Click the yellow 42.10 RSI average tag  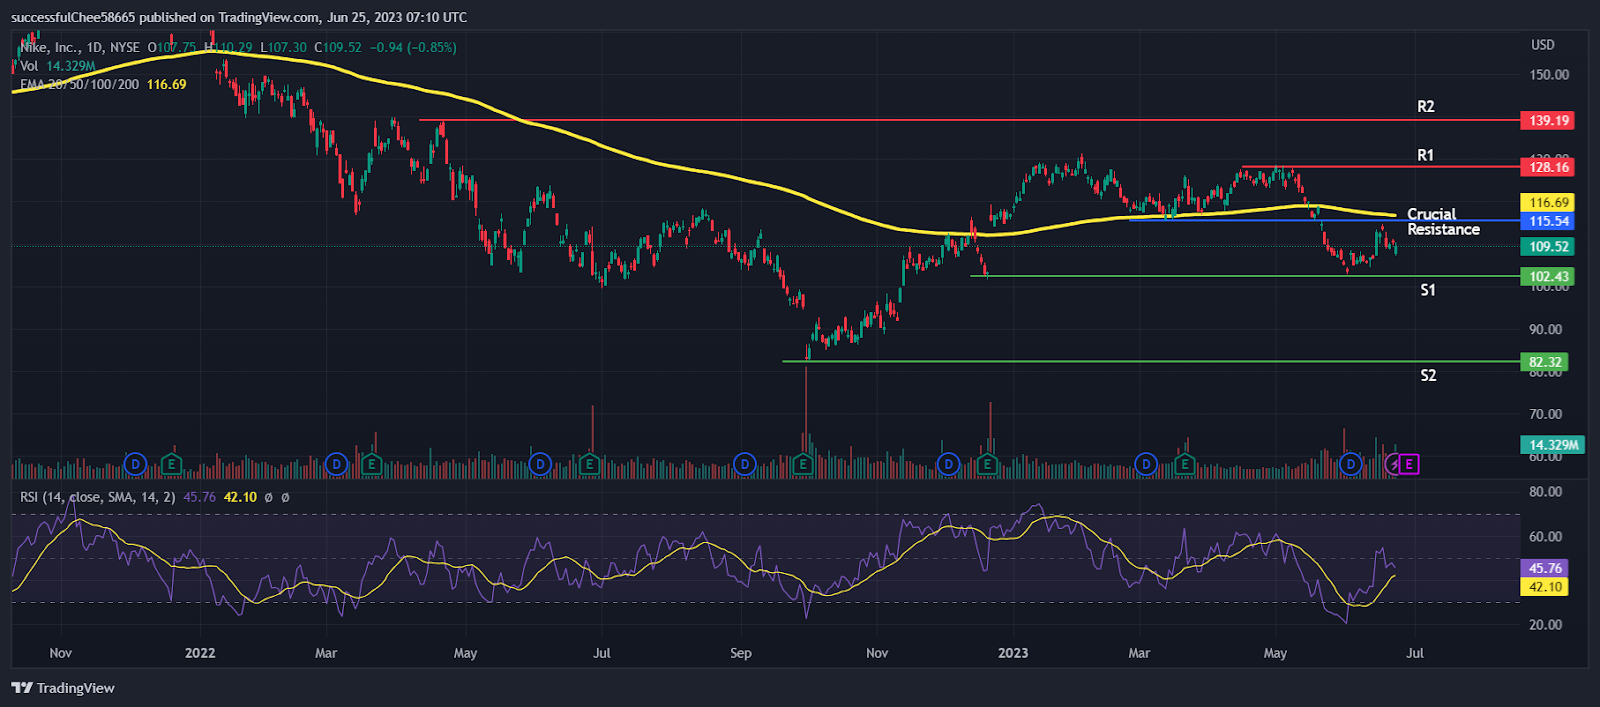pos(1545,587)
